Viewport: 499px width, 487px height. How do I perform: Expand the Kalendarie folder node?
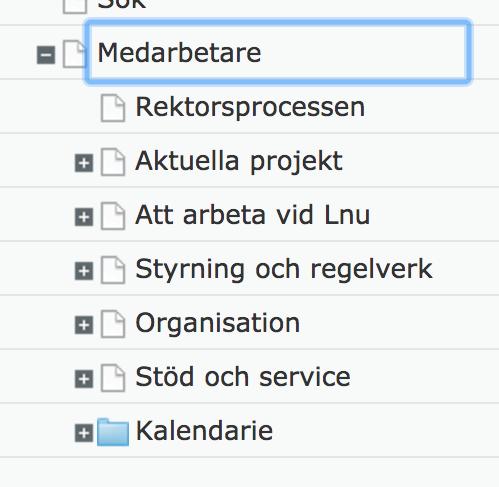[x=84, y=433]
